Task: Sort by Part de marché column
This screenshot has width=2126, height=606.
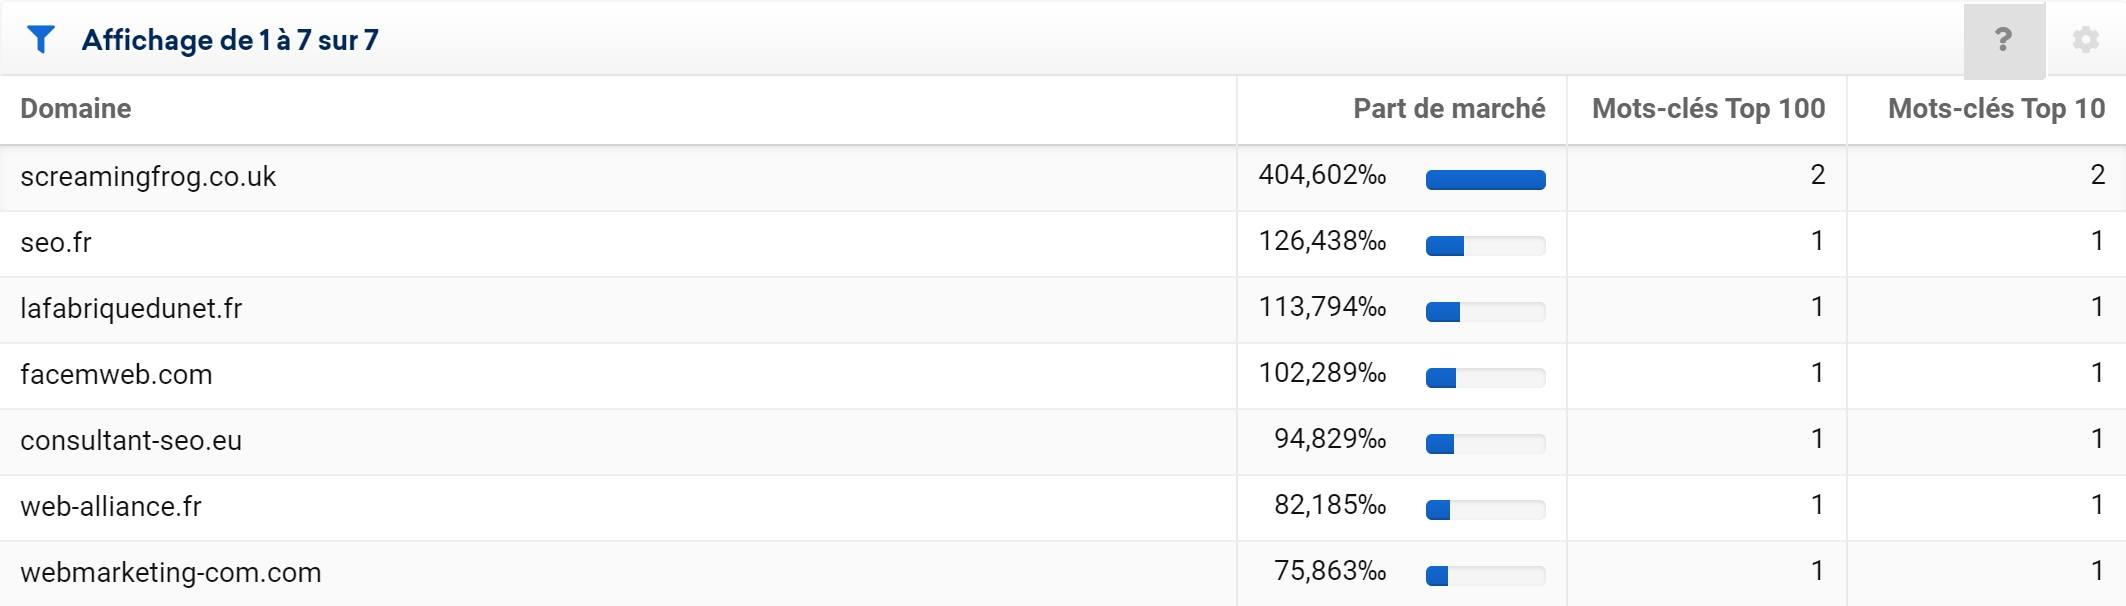Action: (1448, 109)
